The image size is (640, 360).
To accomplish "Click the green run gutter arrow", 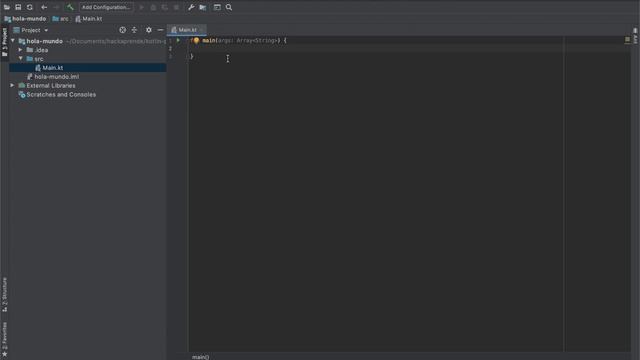I will coord(178,40).
